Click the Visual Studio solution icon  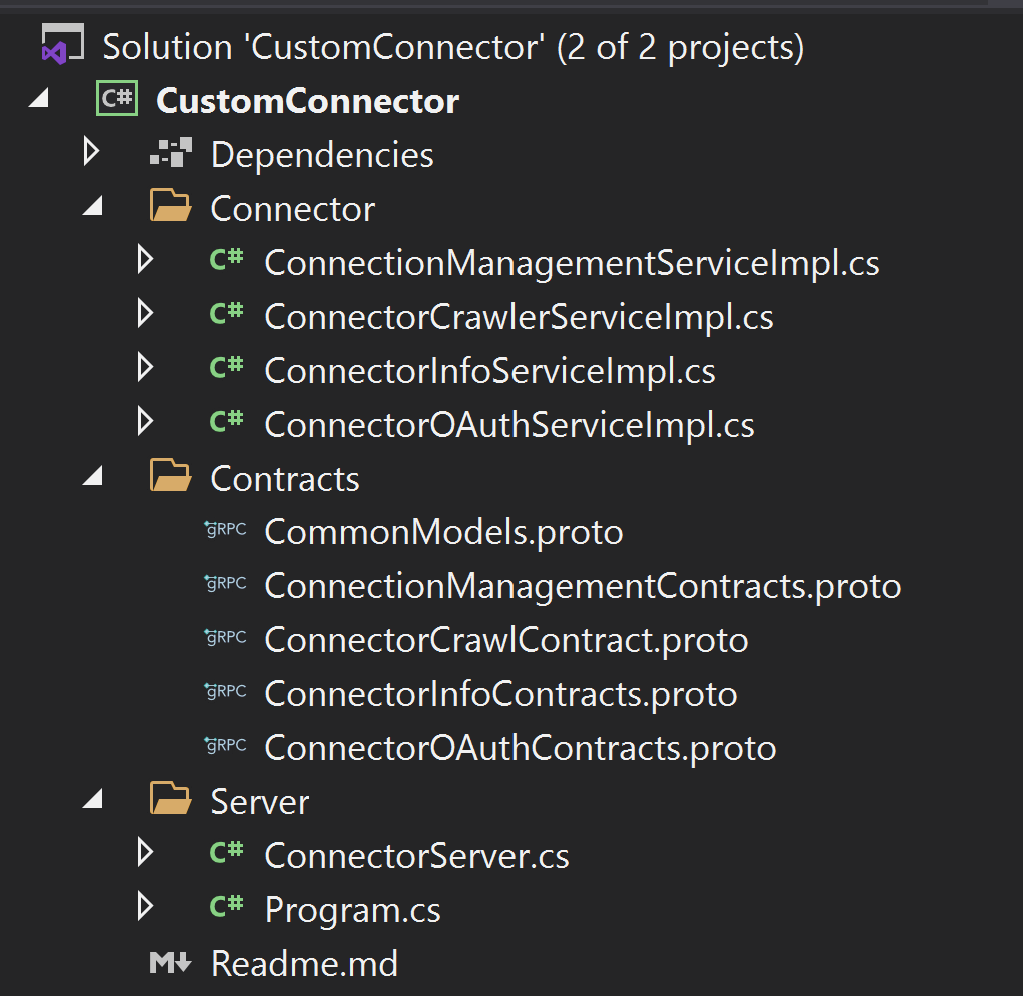tap(62, 44)
